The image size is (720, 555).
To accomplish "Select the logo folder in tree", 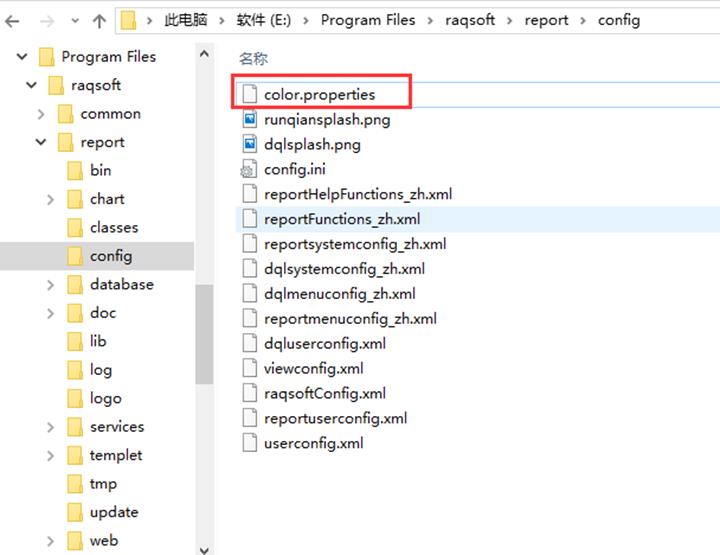I will click(106, 398).
